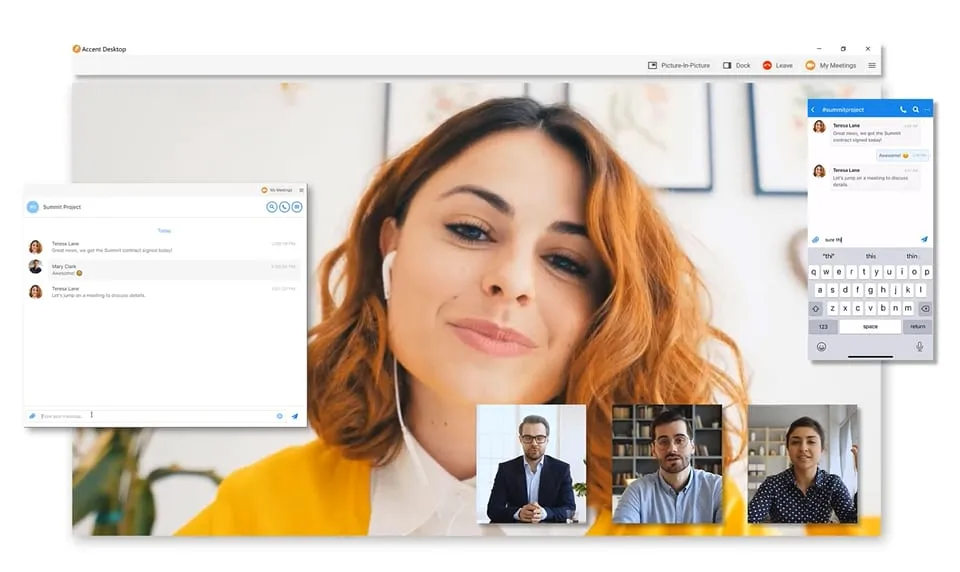Tap the m key on mobile keyboard

click(x=908, y=309)
